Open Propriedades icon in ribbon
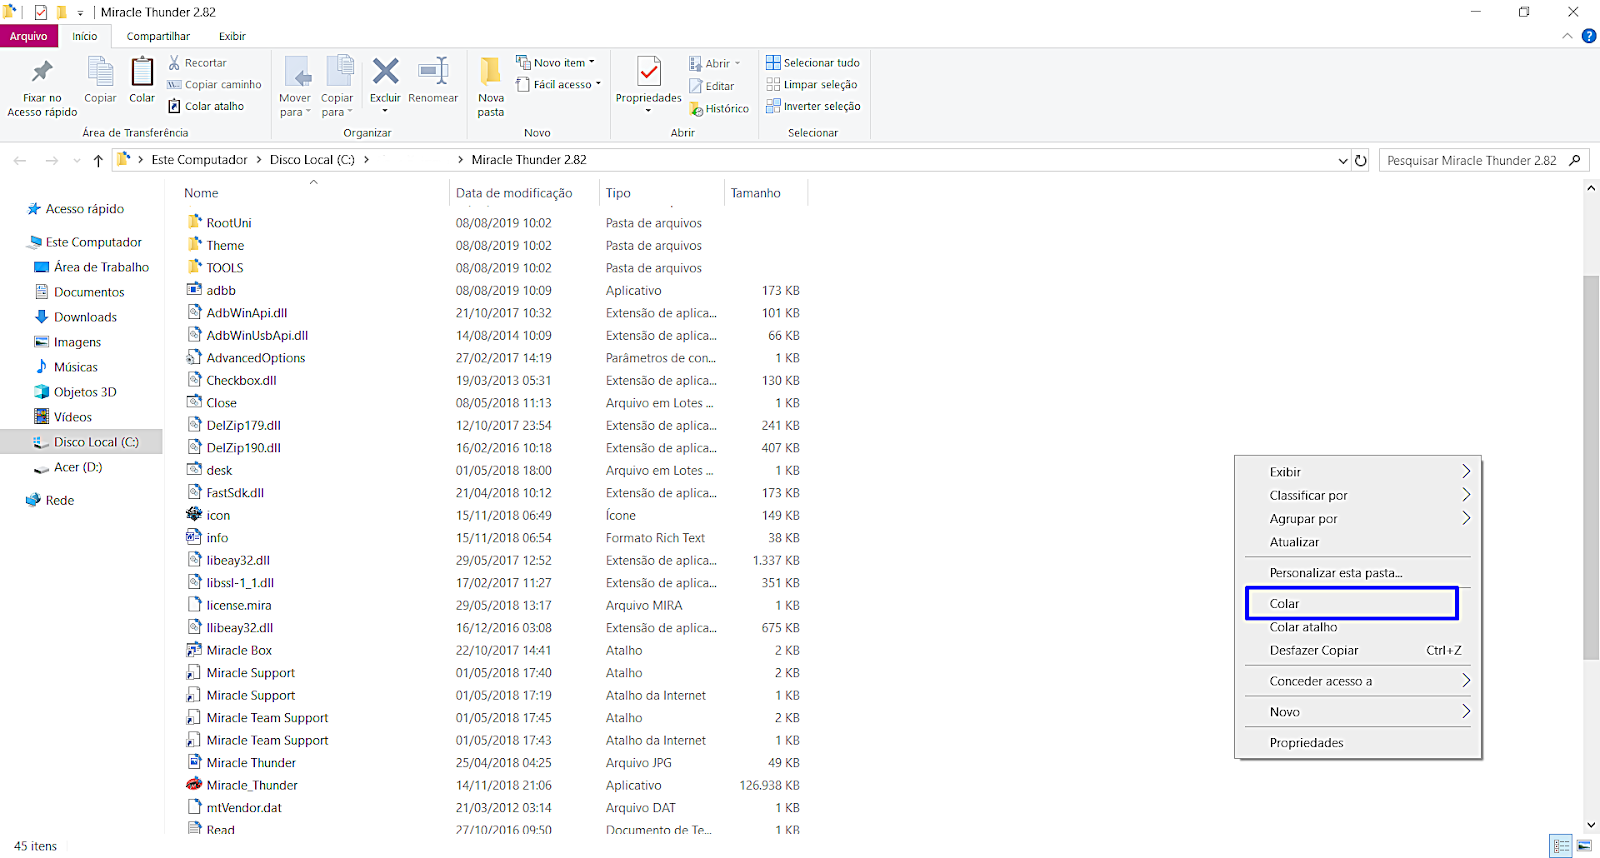Viewport: 1600px width, 858px height. click(x=648, y=72)
